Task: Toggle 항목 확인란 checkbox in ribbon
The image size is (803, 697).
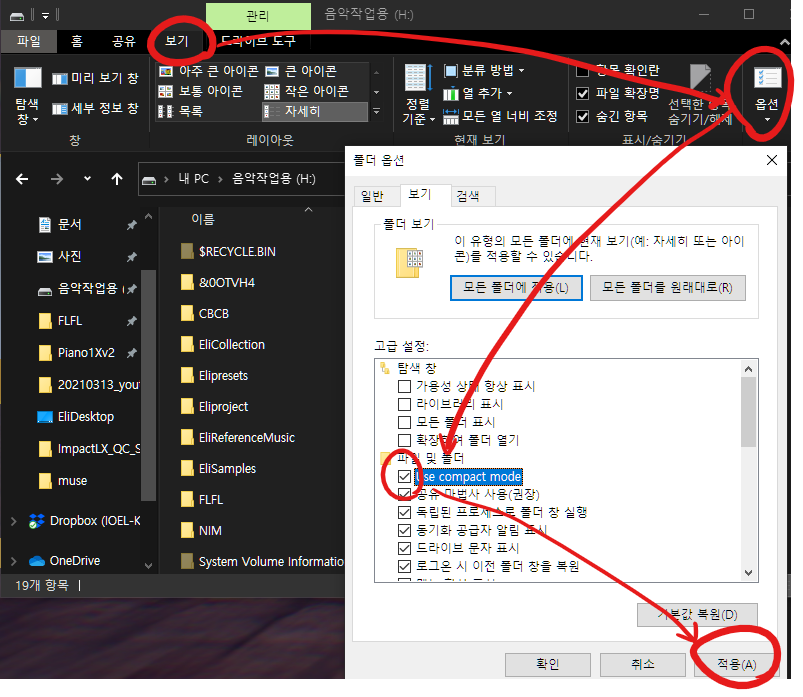Action: point(582,70)
